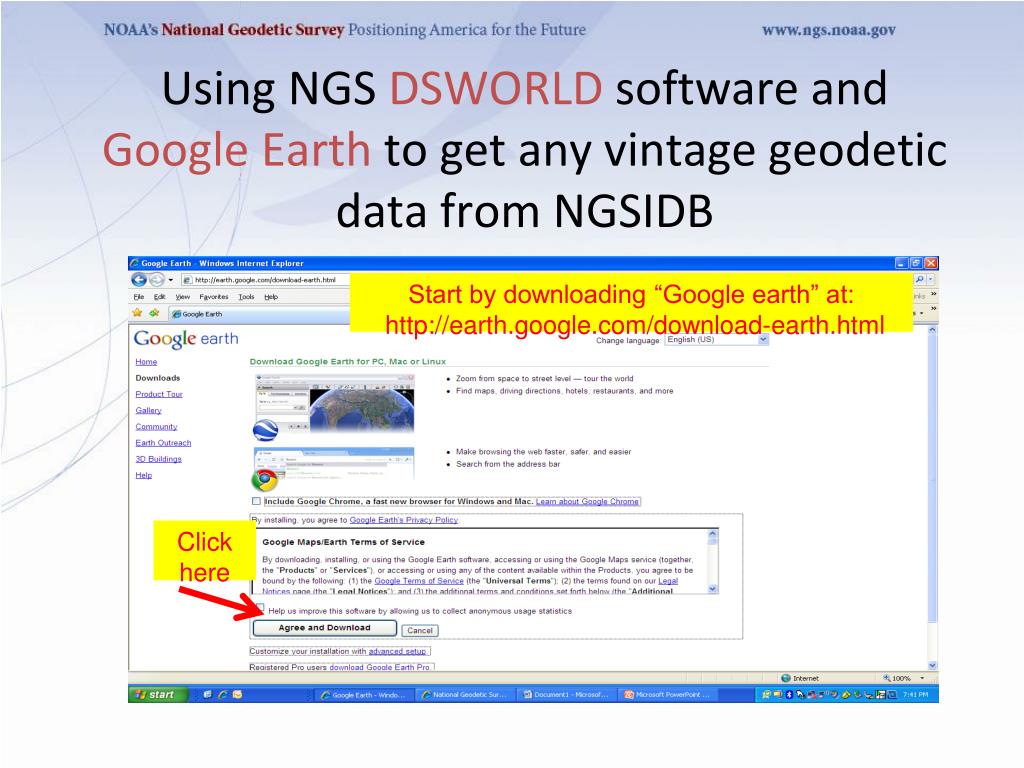Click the Chrome browser screenshot thumbnail

(334, 464)
